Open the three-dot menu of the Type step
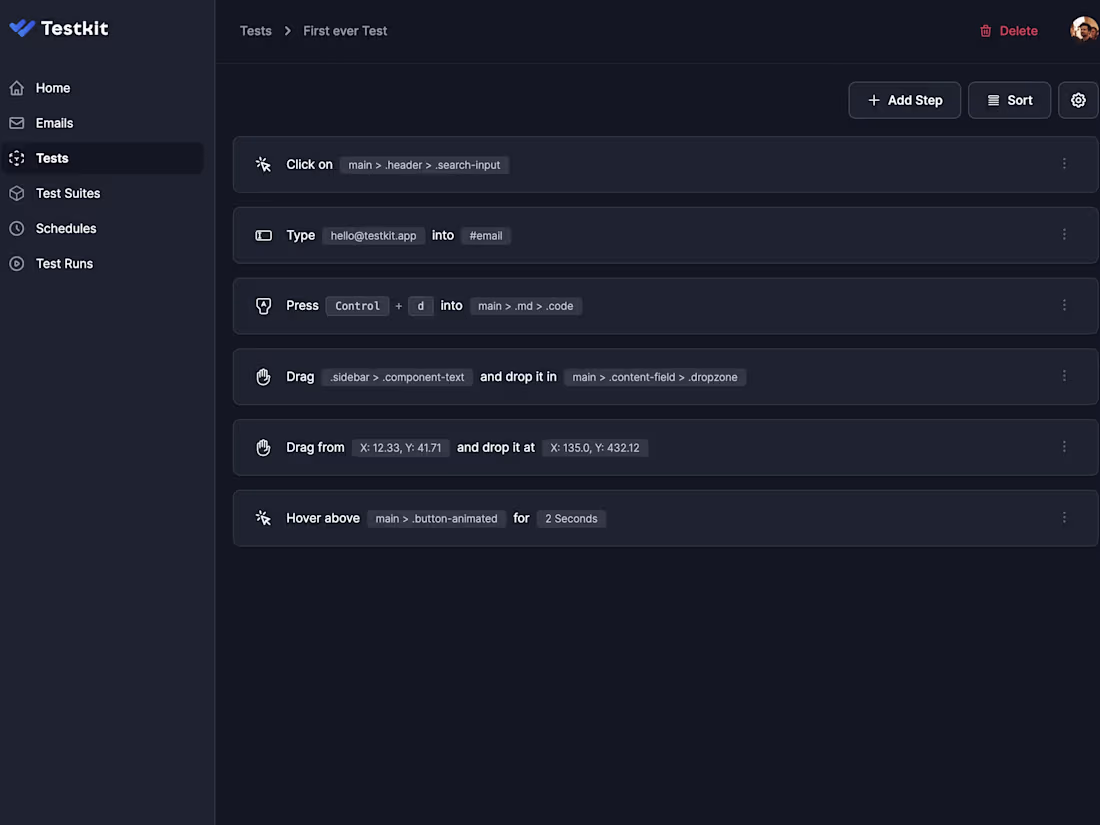The image size is (1100, 825). [1064, 234]
